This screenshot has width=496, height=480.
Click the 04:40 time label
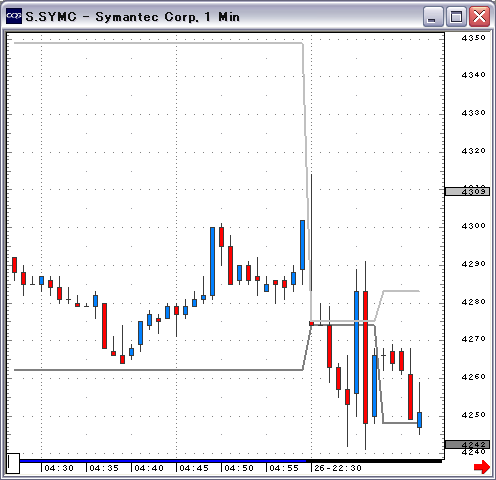click(x=149, y=468)
